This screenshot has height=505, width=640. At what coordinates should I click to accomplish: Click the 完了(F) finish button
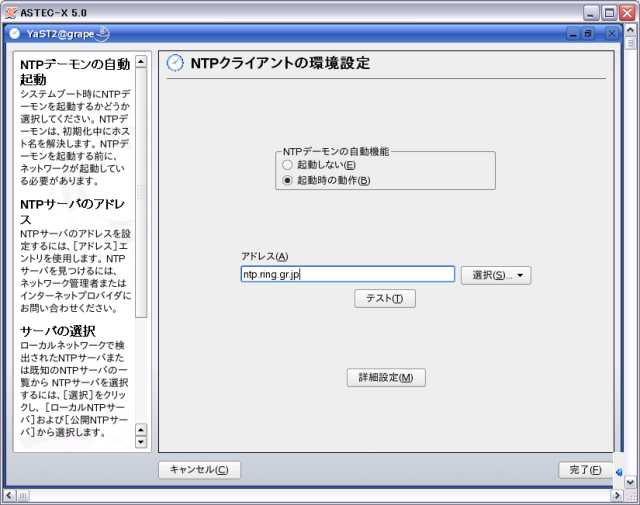[x=585, y=470]
